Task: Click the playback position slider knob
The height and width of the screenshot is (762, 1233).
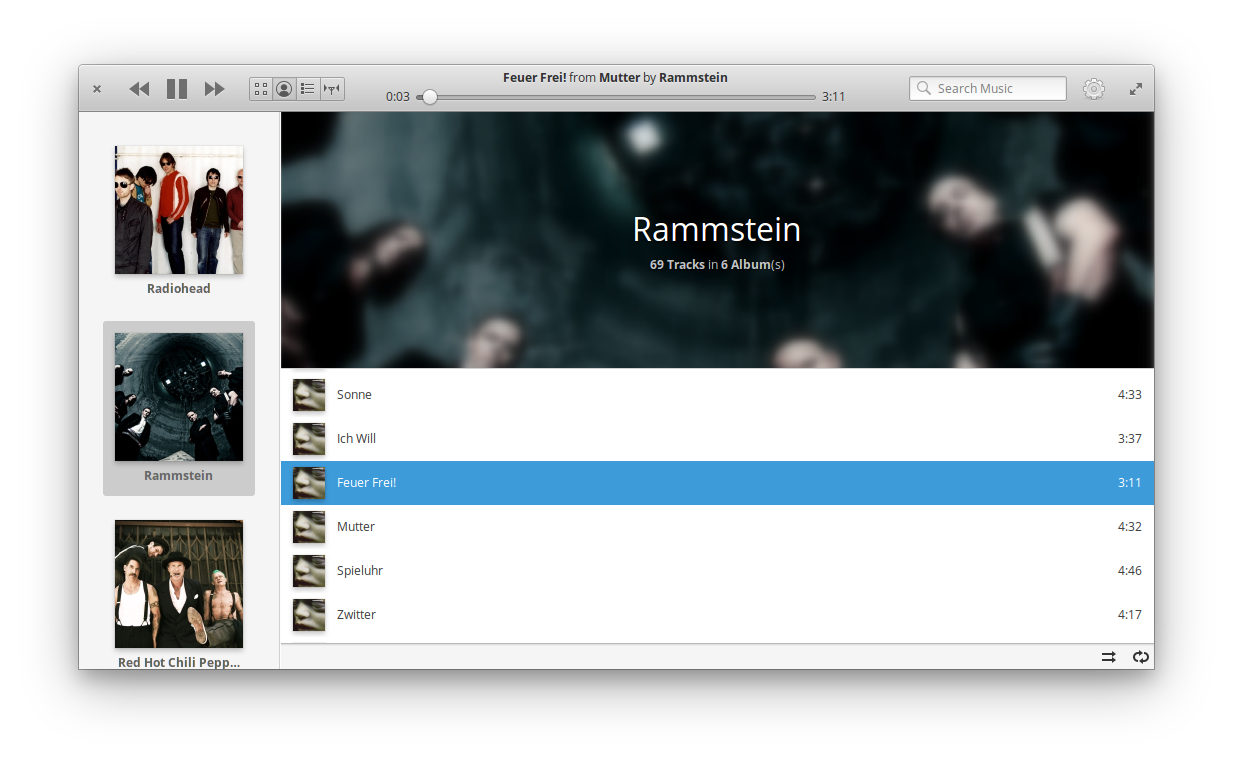Action: (429, 97)
